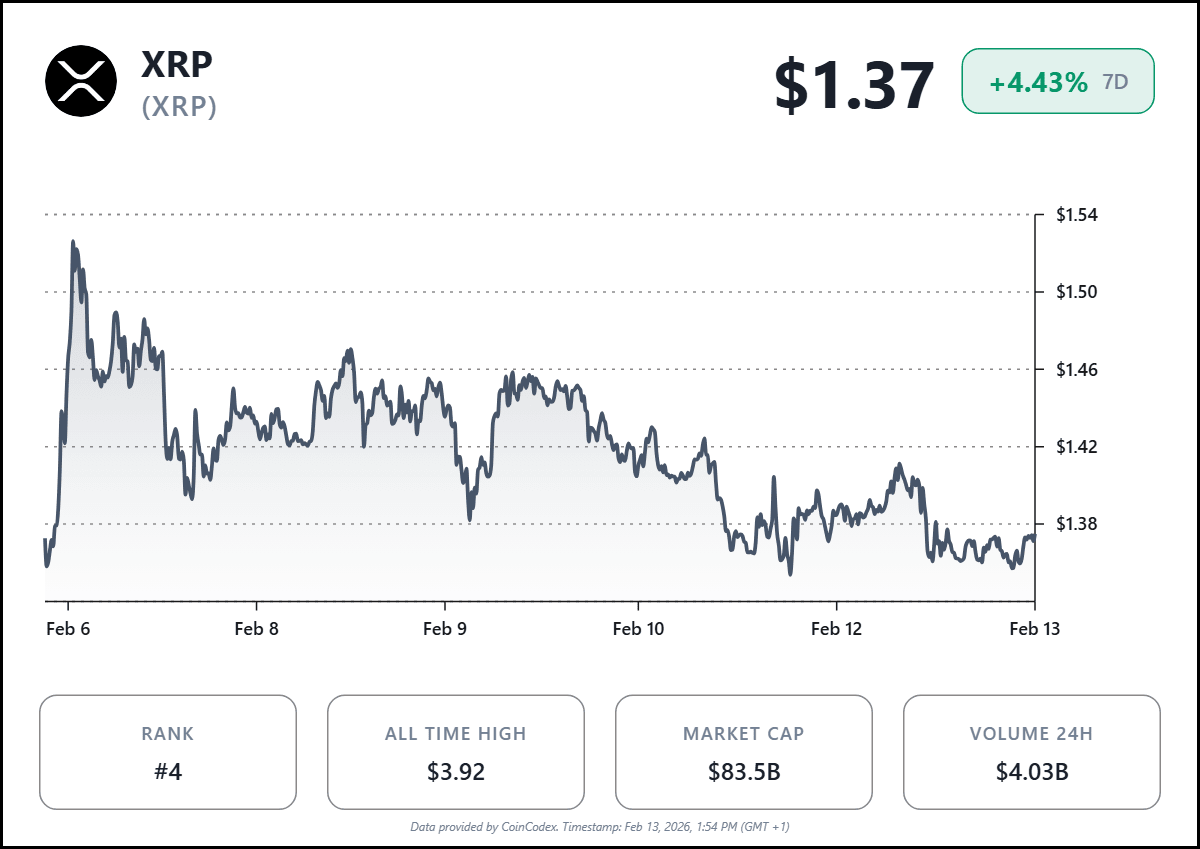Screen dimensions: 1200x849
Task: Click the CoinCodex data attribution text
Action: [x=600, y=827]
